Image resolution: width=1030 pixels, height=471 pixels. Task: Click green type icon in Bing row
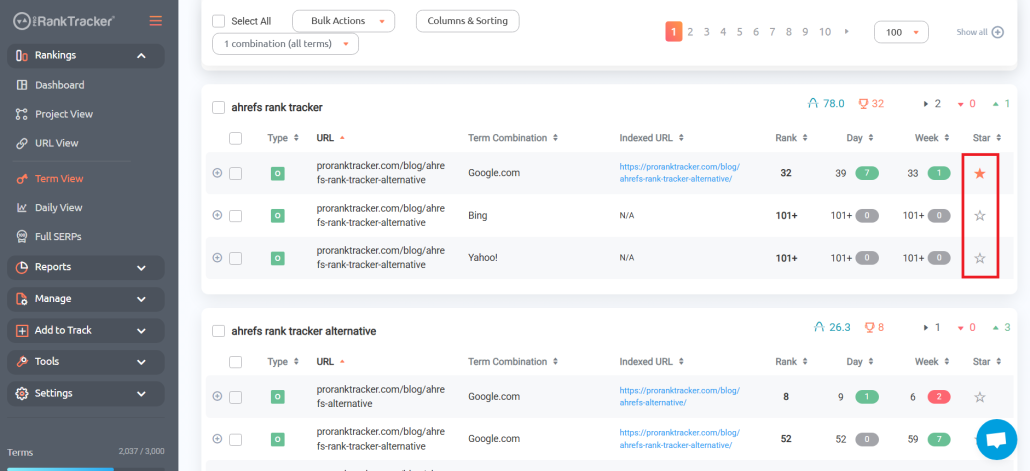point(278,215)
